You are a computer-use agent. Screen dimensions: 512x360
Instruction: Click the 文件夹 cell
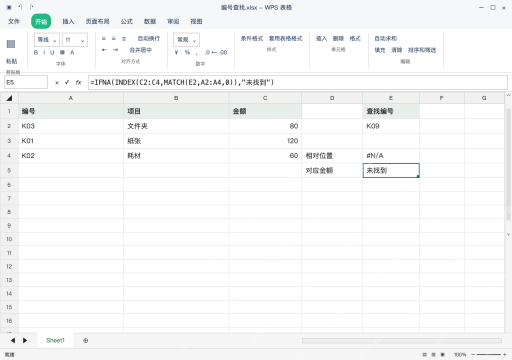(x=176, y=126)
